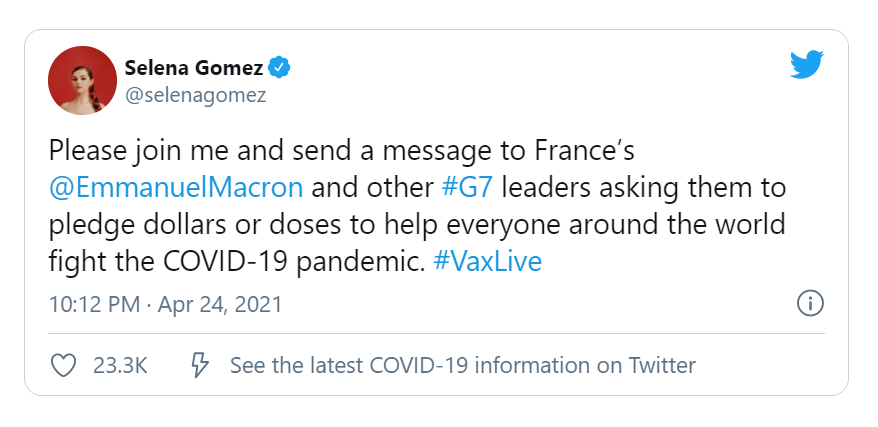Like the tweet with the heart icon
Image resolution: width=878 pixels, height=427 pixels.
pyautogui.click(x=63, y=365)
